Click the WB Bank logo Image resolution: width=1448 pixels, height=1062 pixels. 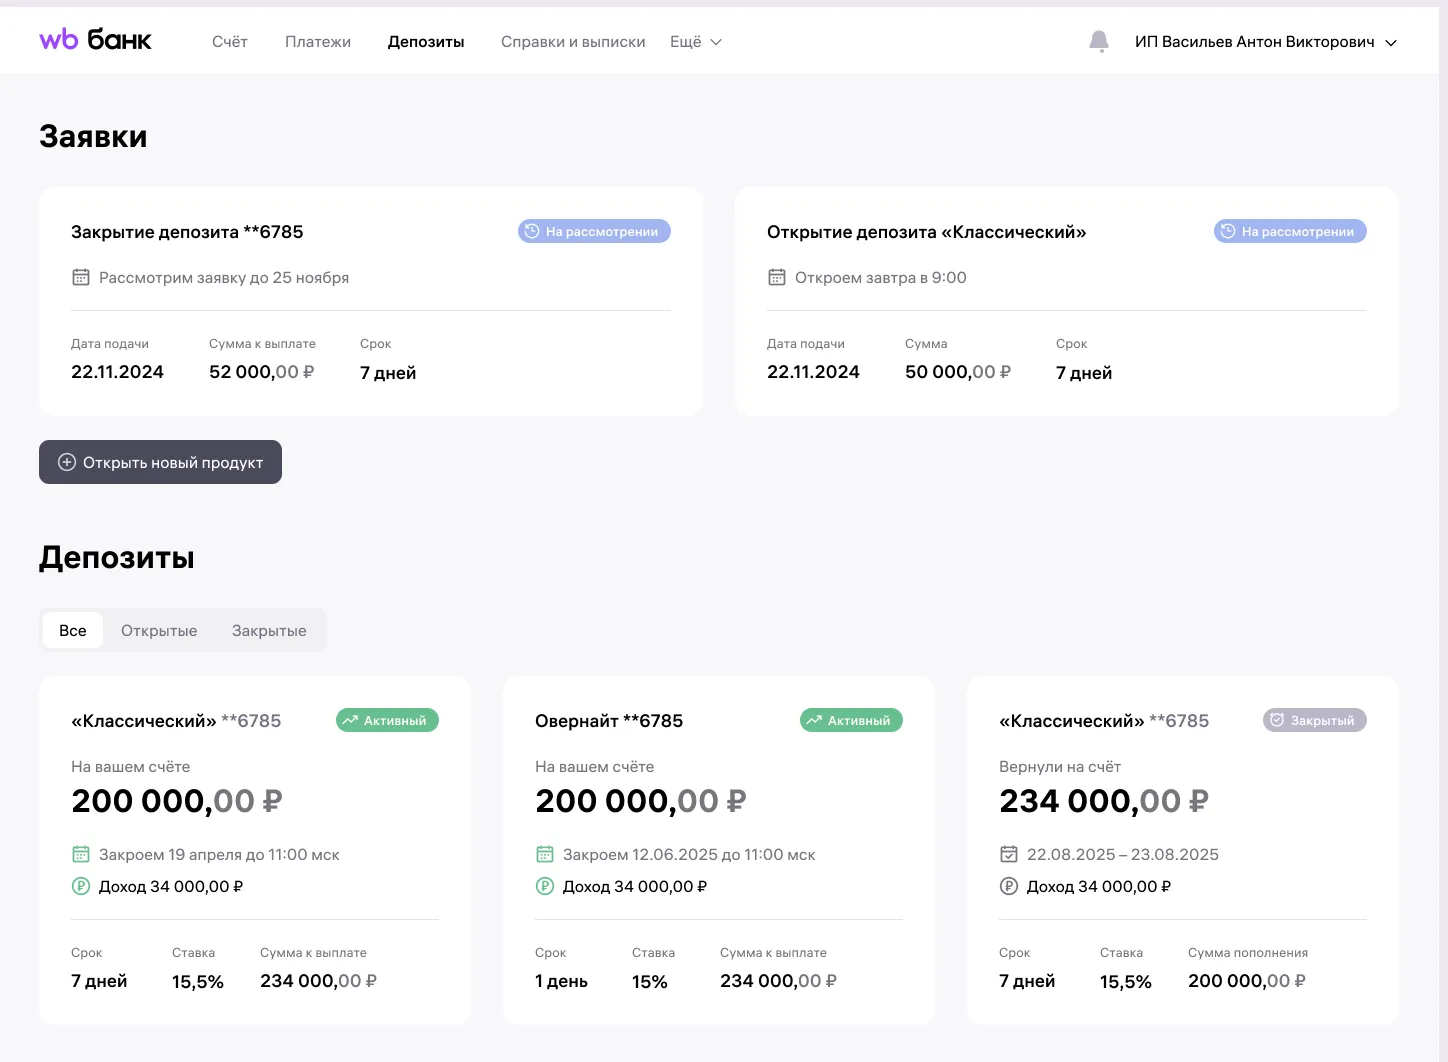click(95, 40)
